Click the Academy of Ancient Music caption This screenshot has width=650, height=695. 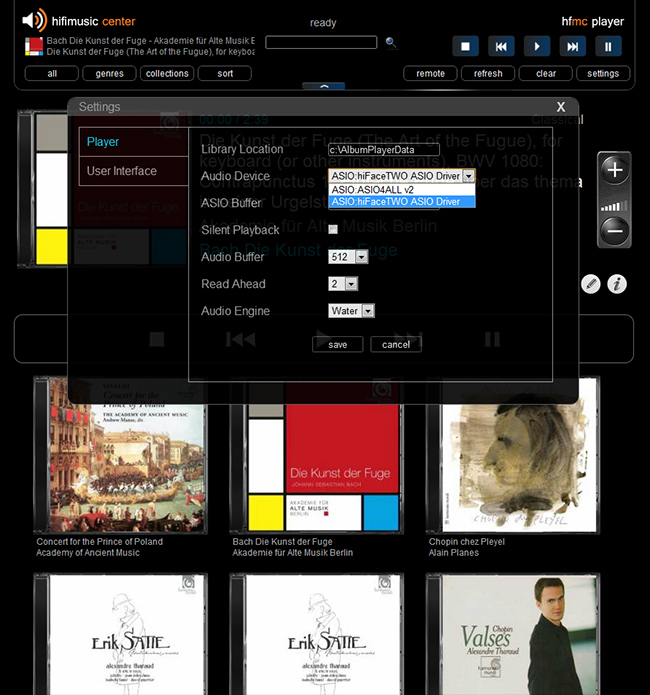[88, 553]
